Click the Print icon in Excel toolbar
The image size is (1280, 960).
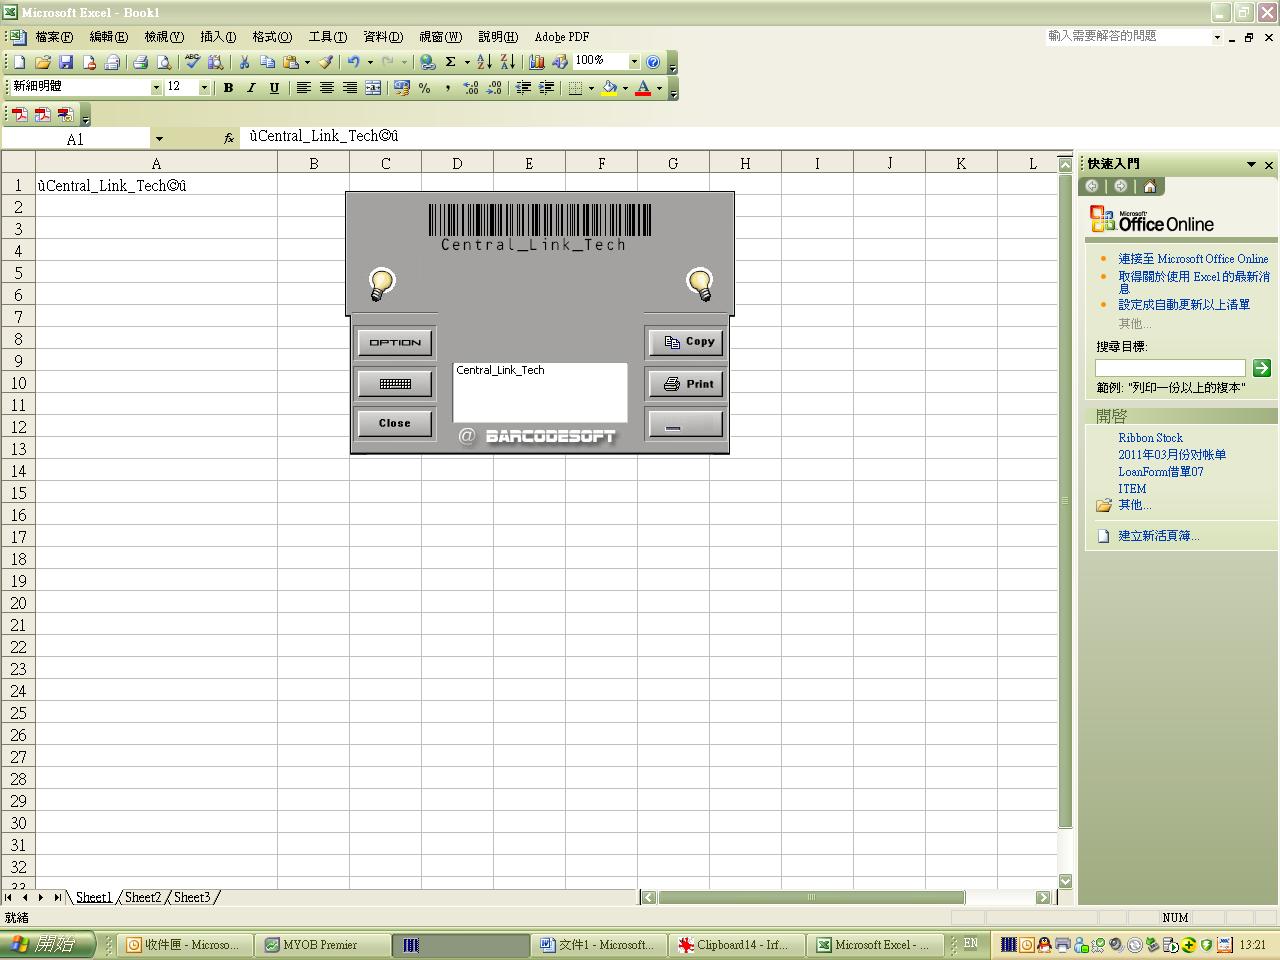(141, 62)
